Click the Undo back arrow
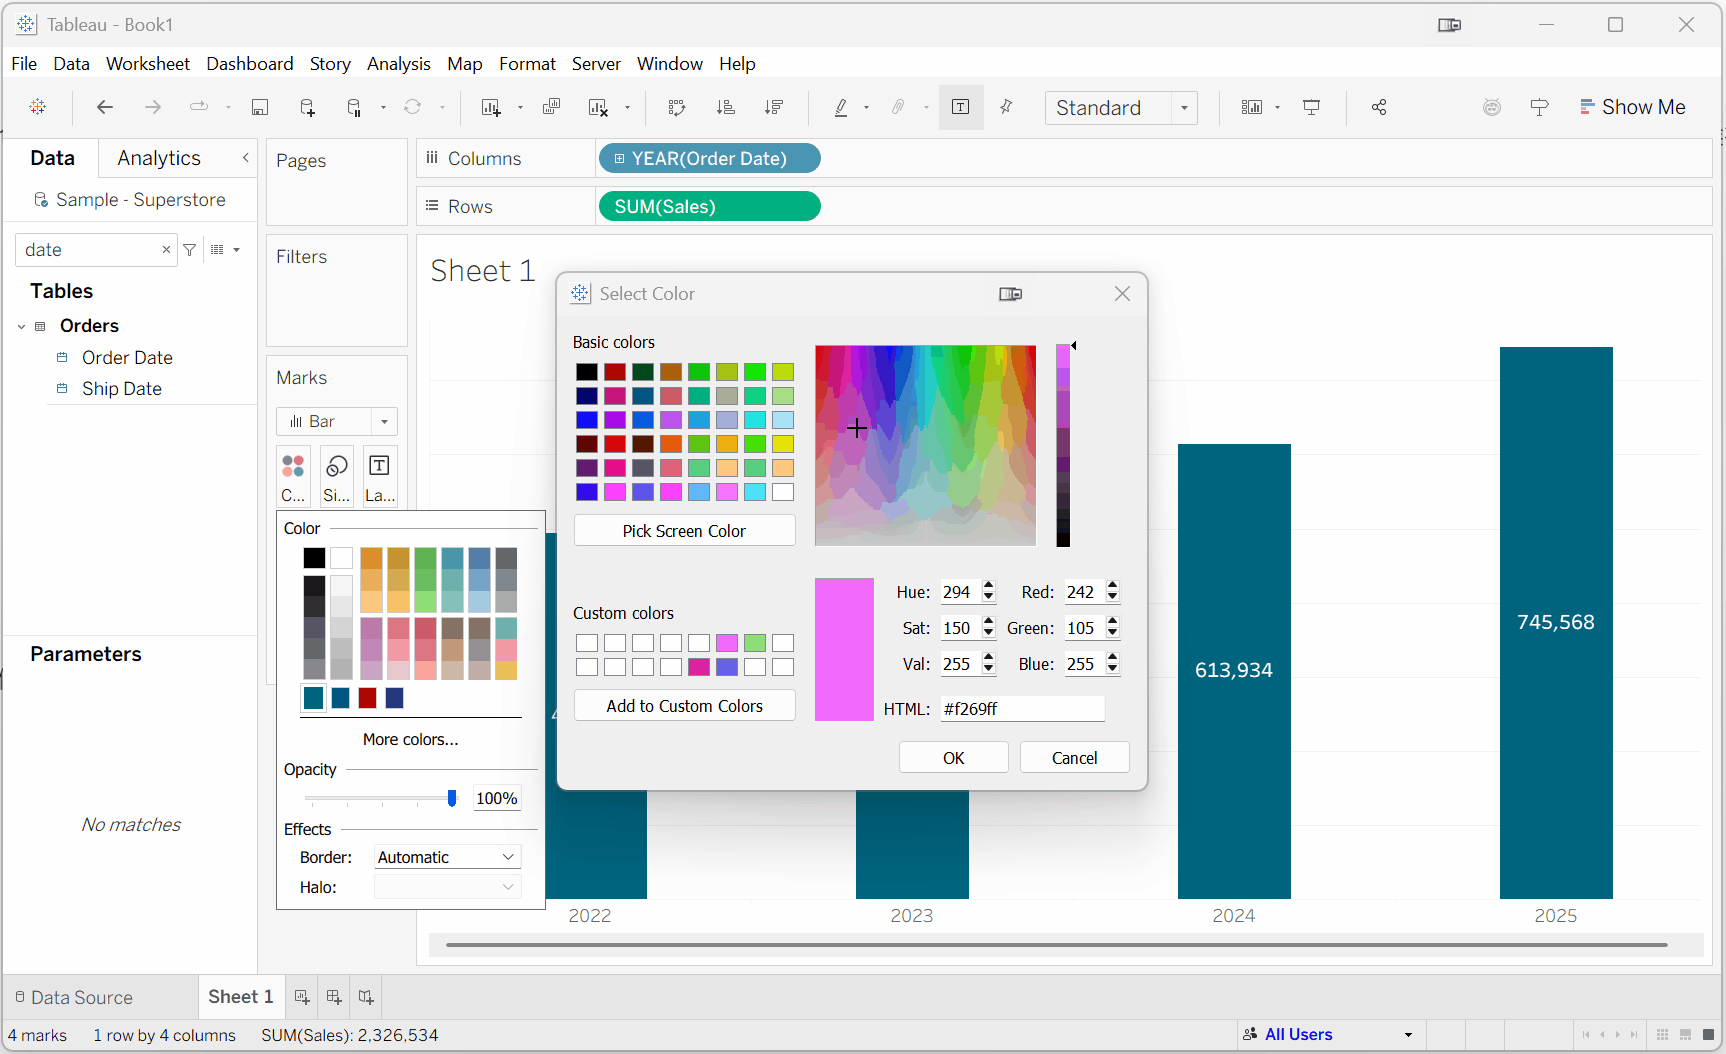The height and width of the screenshot is (1054, 1726). tap(105, 107)
